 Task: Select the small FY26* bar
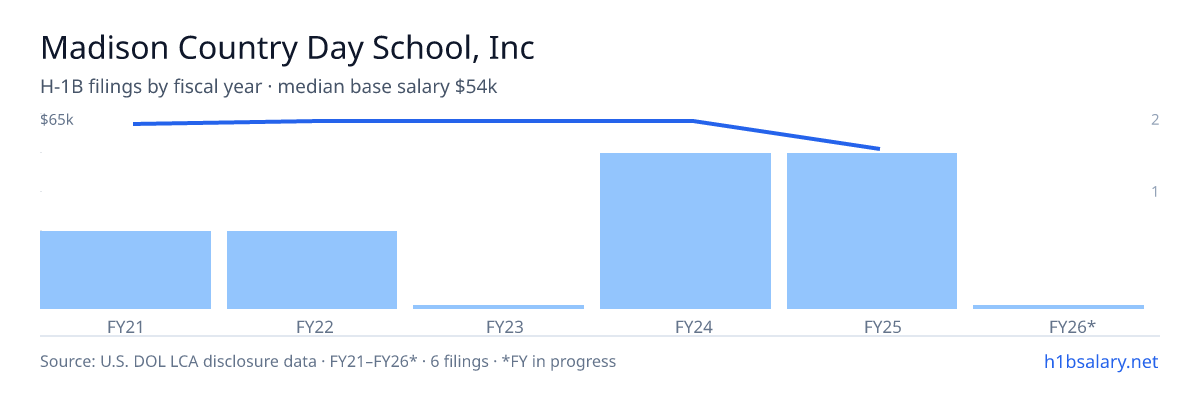coord(1058,307)
